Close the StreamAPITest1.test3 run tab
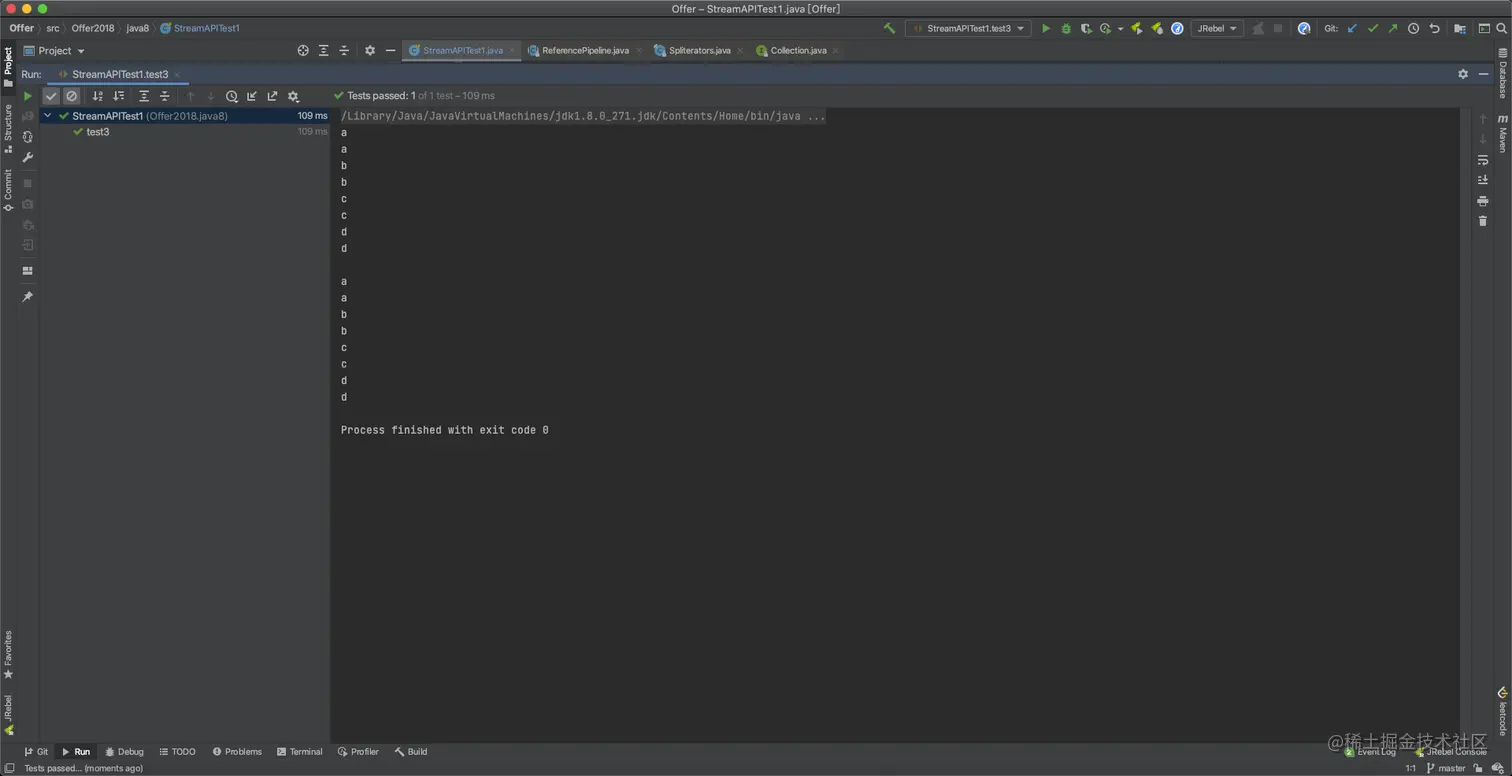The height and width of the screenshot is (776, 1512). [179, 74]
